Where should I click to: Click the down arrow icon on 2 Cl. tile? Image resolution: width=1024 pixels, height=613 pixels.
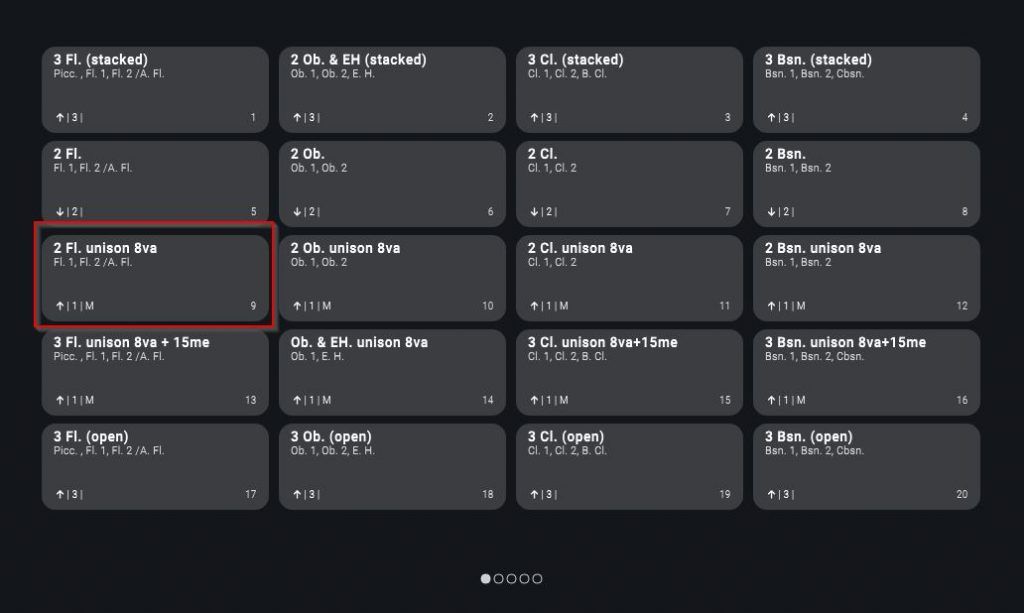534,212
